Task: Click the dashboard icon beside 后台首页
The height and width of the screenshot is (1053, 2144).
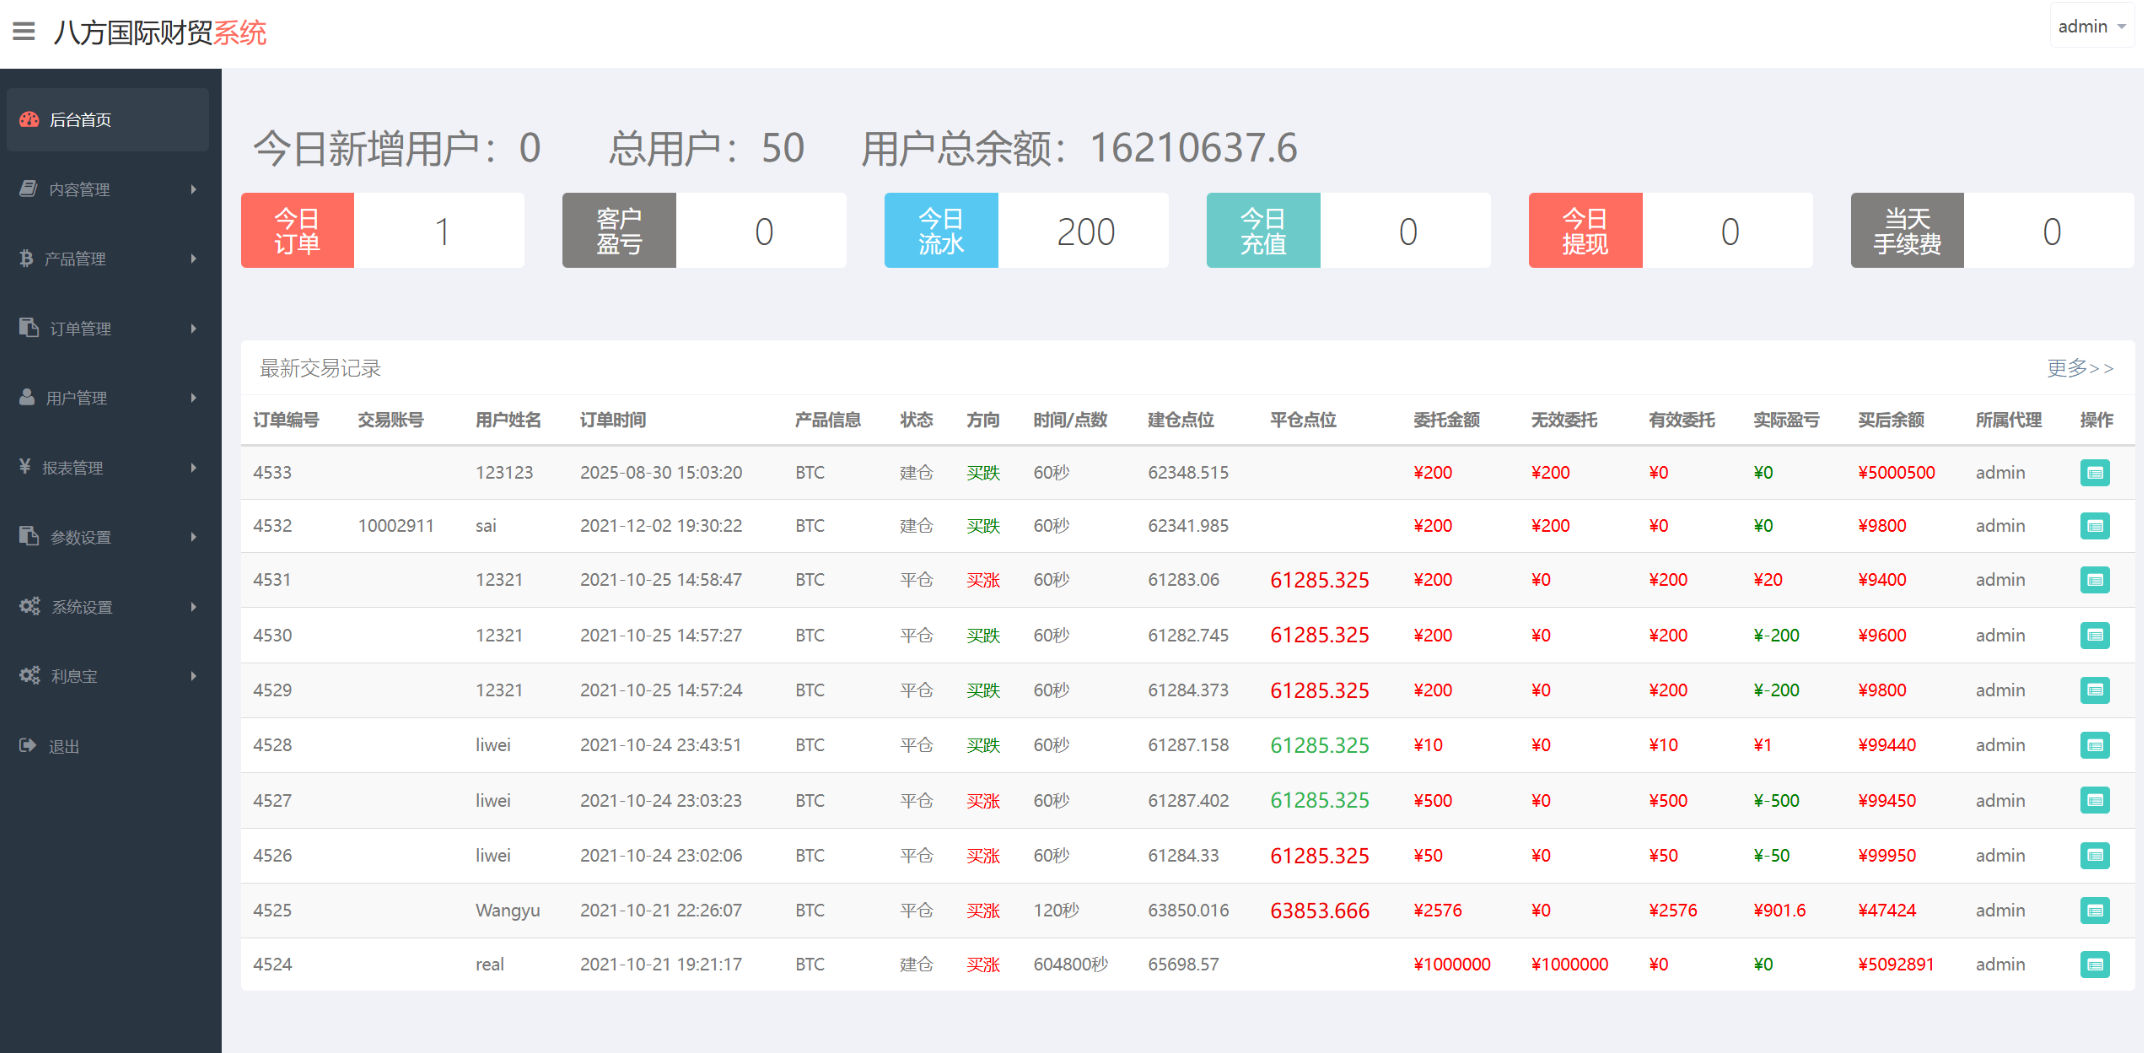Action: [x=29, y=119]
